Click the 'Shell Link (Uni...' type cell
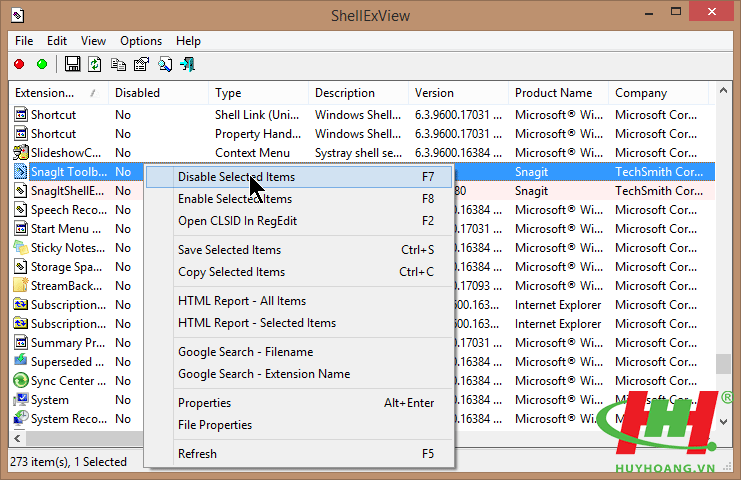This screenshot has height=480, width=741. [x=257, y=115]
